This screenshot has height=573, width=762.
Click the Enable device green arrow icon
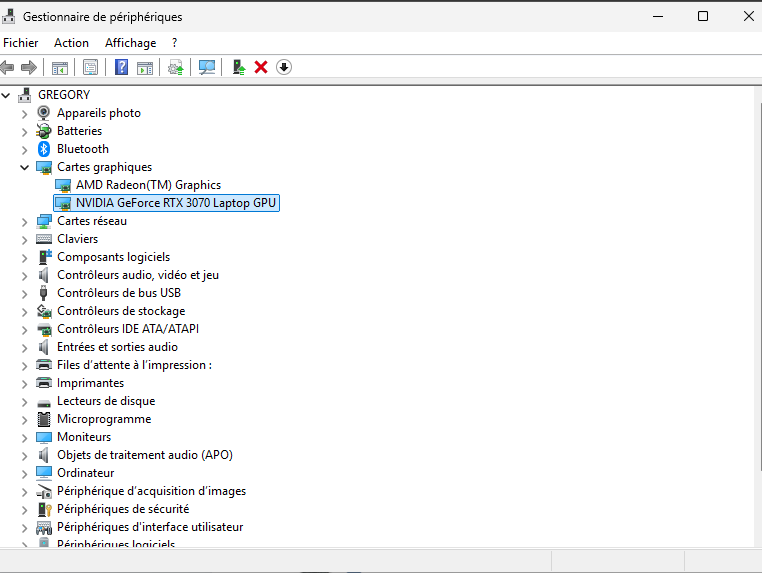click(238, 67)
